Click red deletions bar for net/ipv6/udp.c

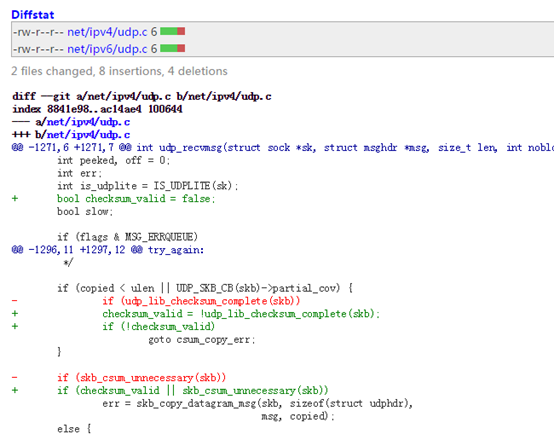181,48
